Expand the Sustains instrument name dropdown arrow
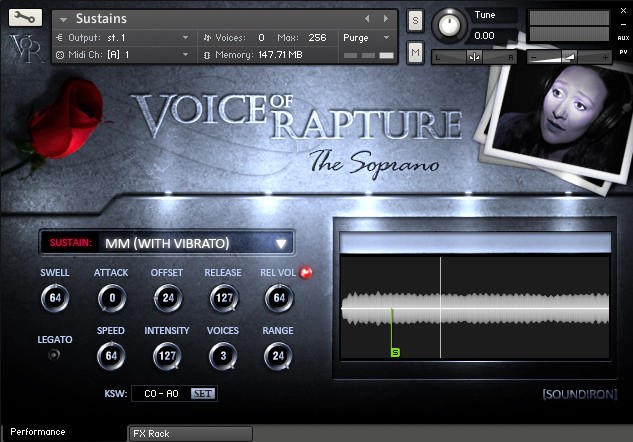The height and width of the screenshot is (442, 633). click(63, 19)
